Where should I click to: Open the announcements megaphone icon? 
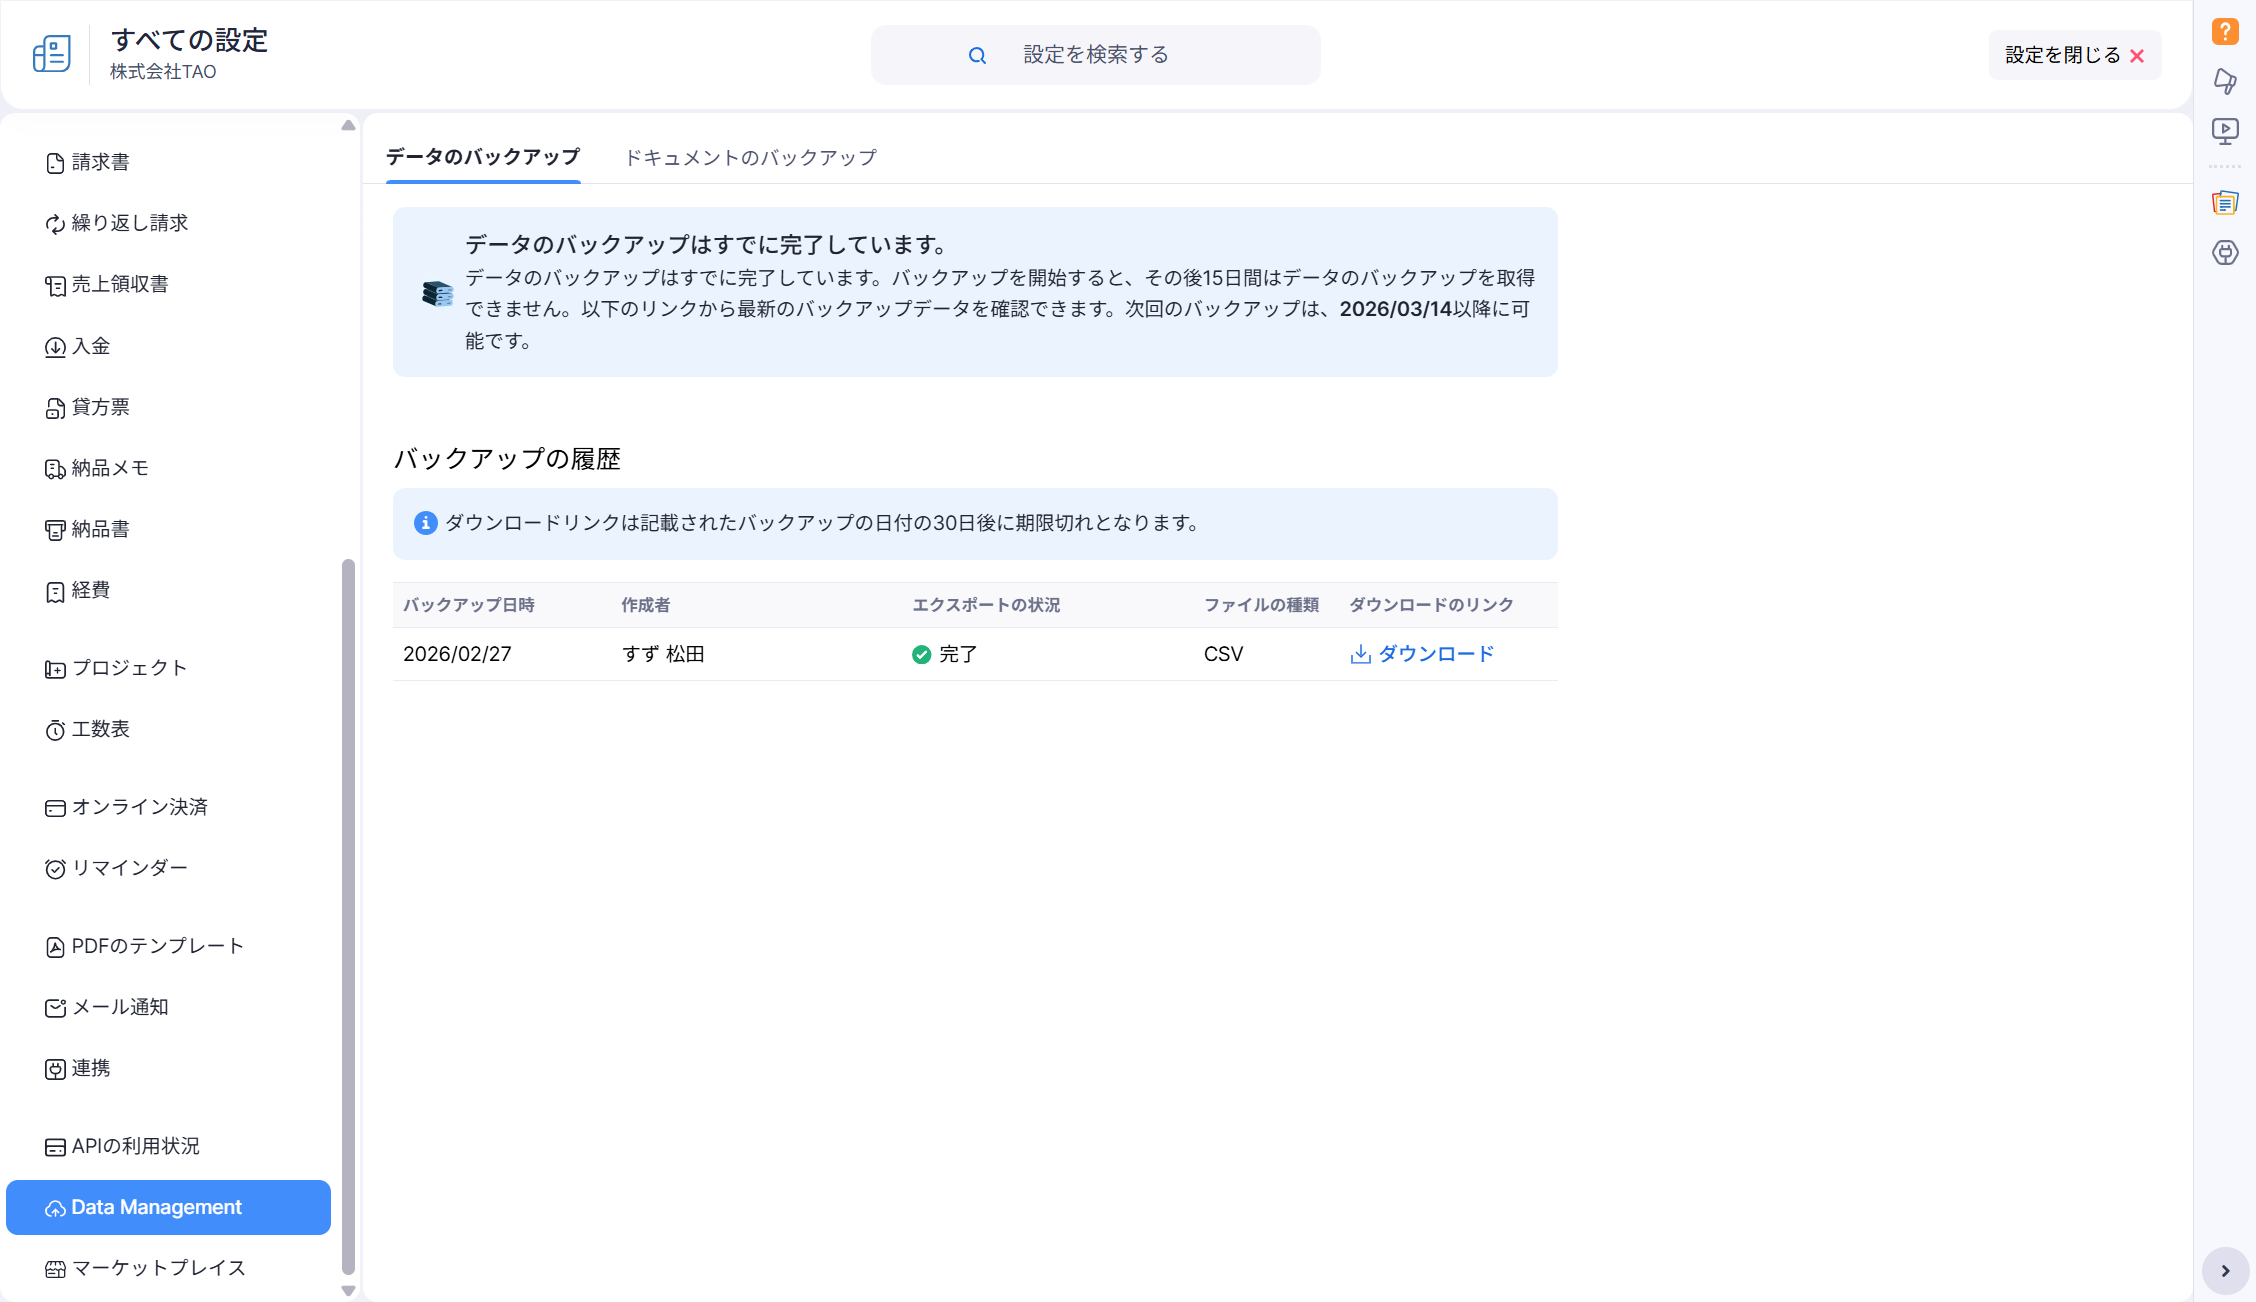coord(2224,81)
